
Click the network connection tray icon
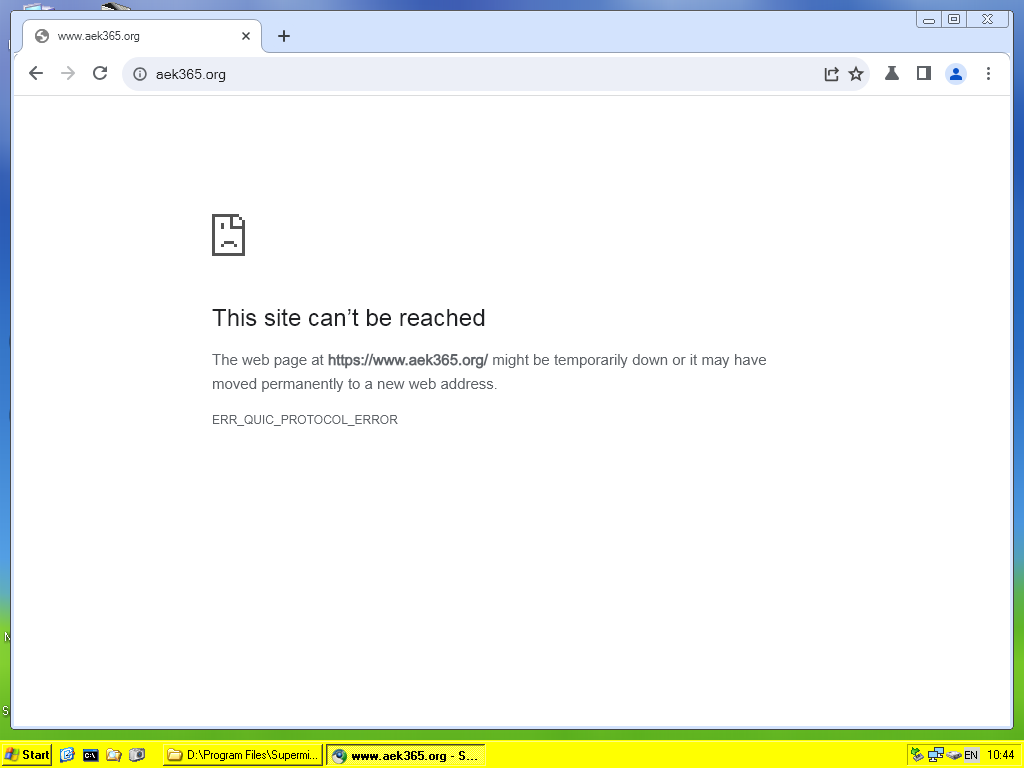936,755
